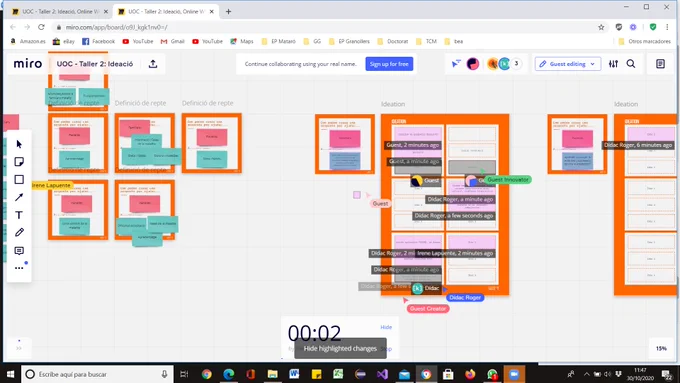
Task: Open Firefox from taskbar
Action: (x=470, y=374)
